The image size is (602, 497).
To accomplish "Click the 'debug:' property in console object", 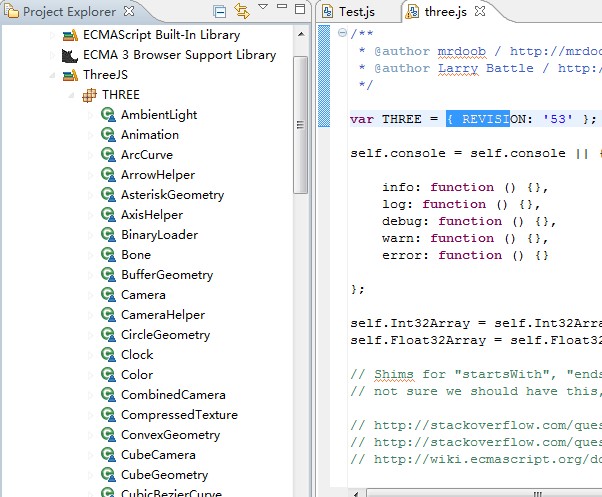I will 405,221.
